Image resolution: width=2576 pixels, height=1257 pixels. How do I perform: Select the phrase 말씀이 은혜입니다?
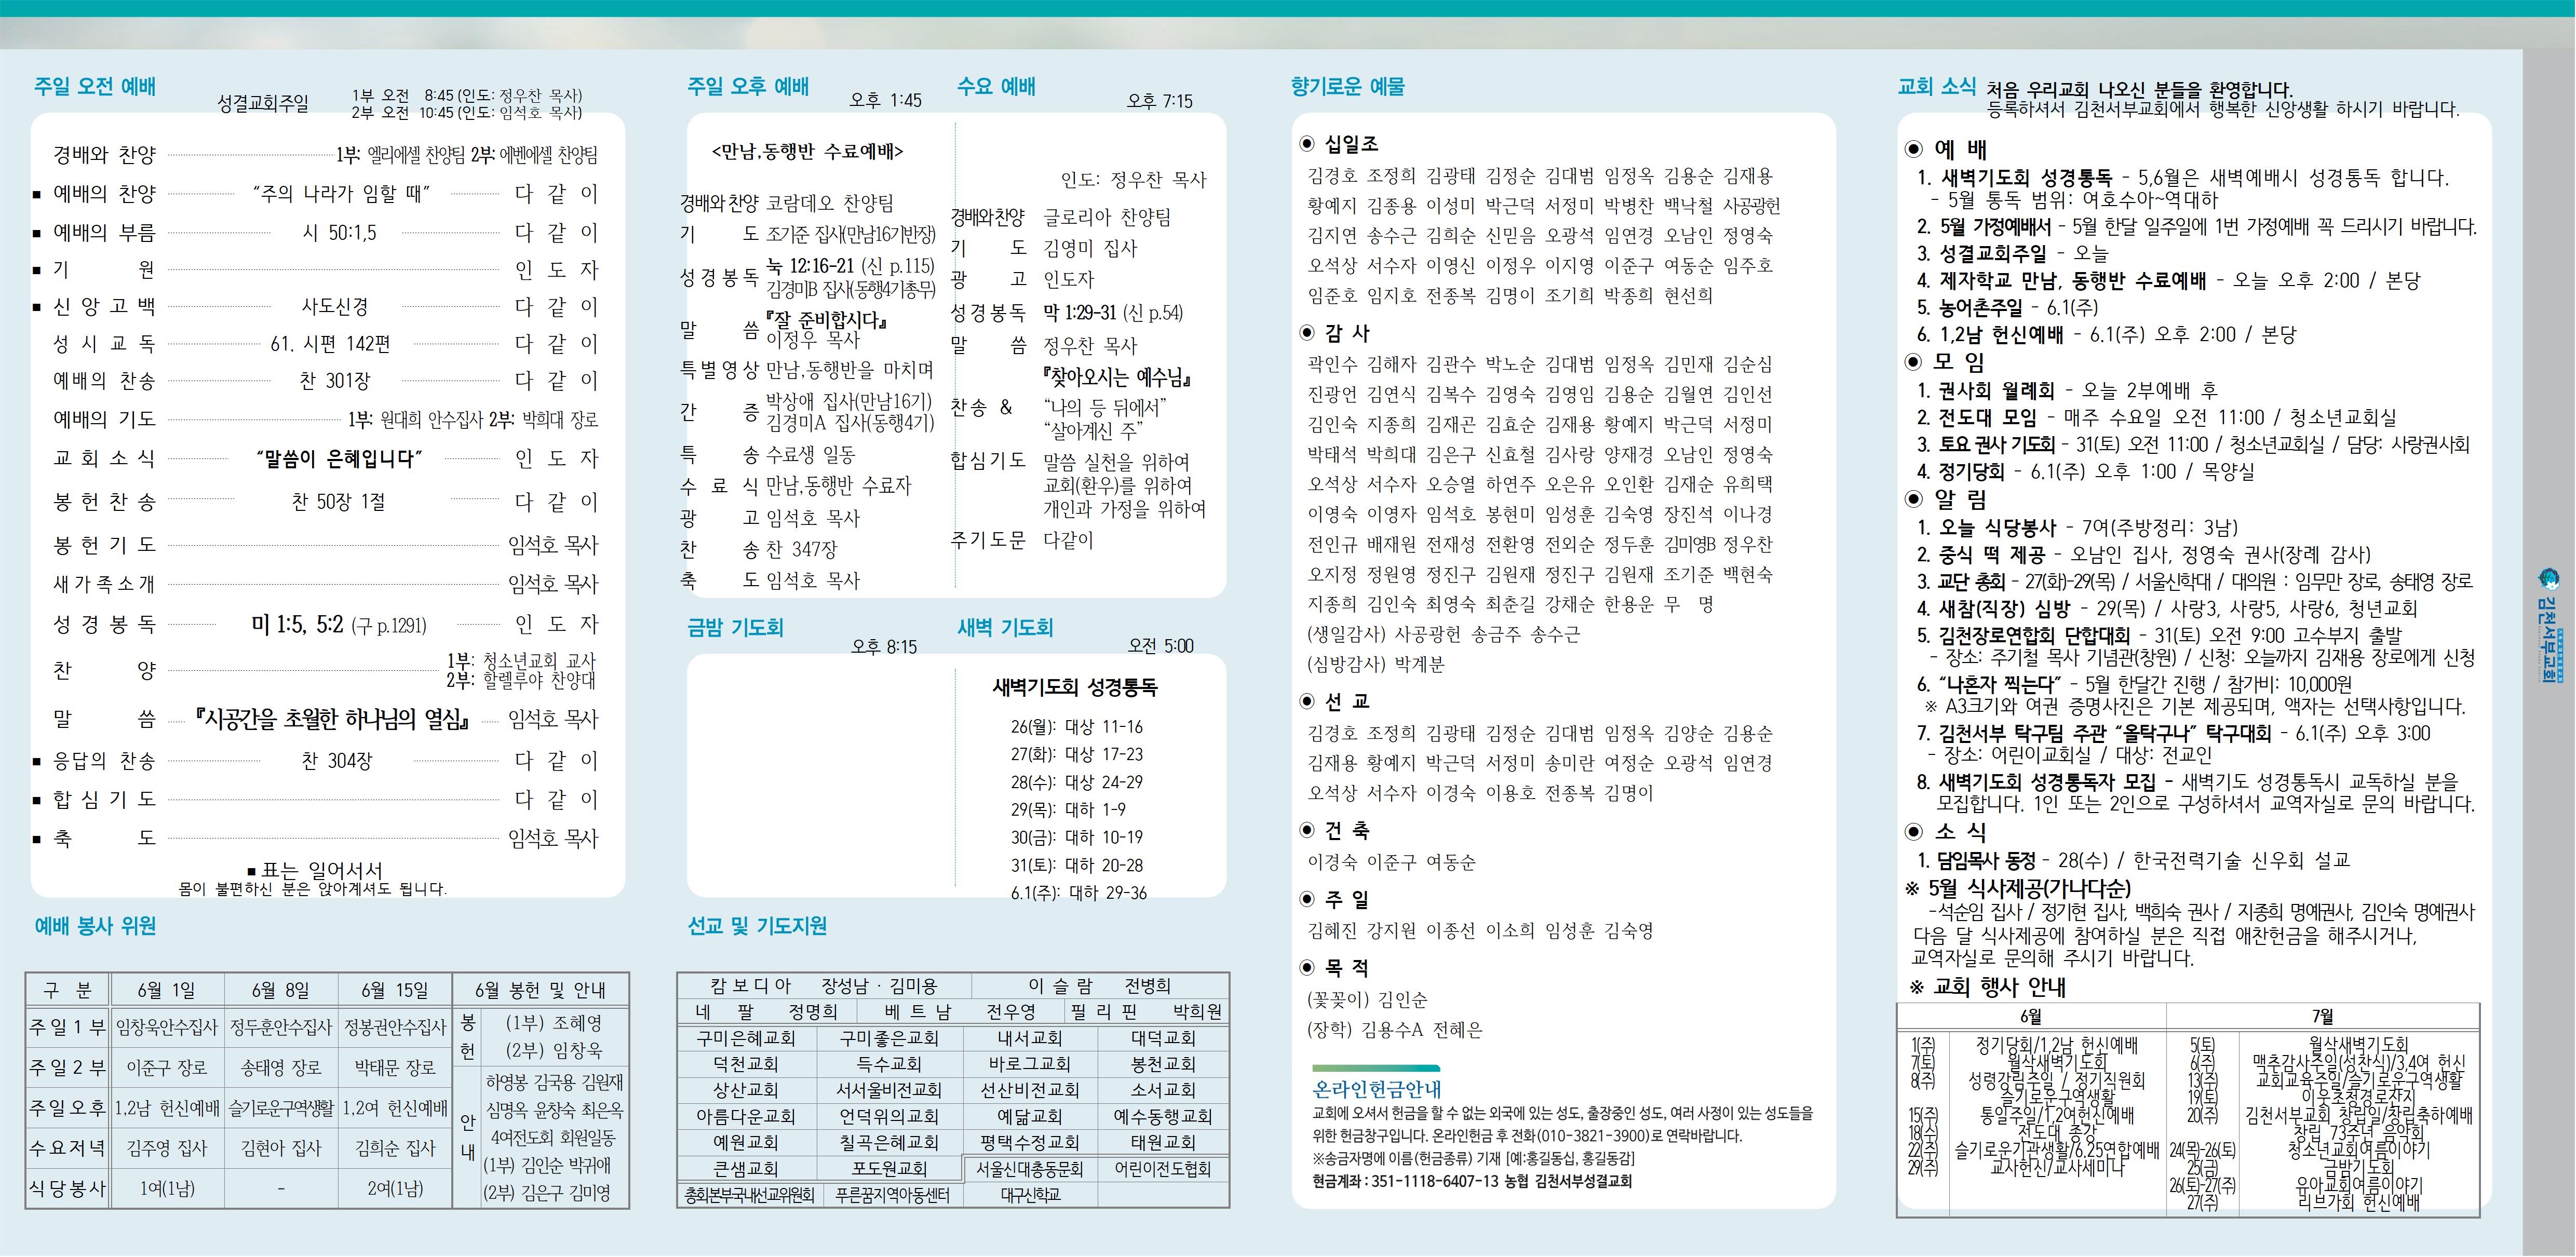(338, 459)
